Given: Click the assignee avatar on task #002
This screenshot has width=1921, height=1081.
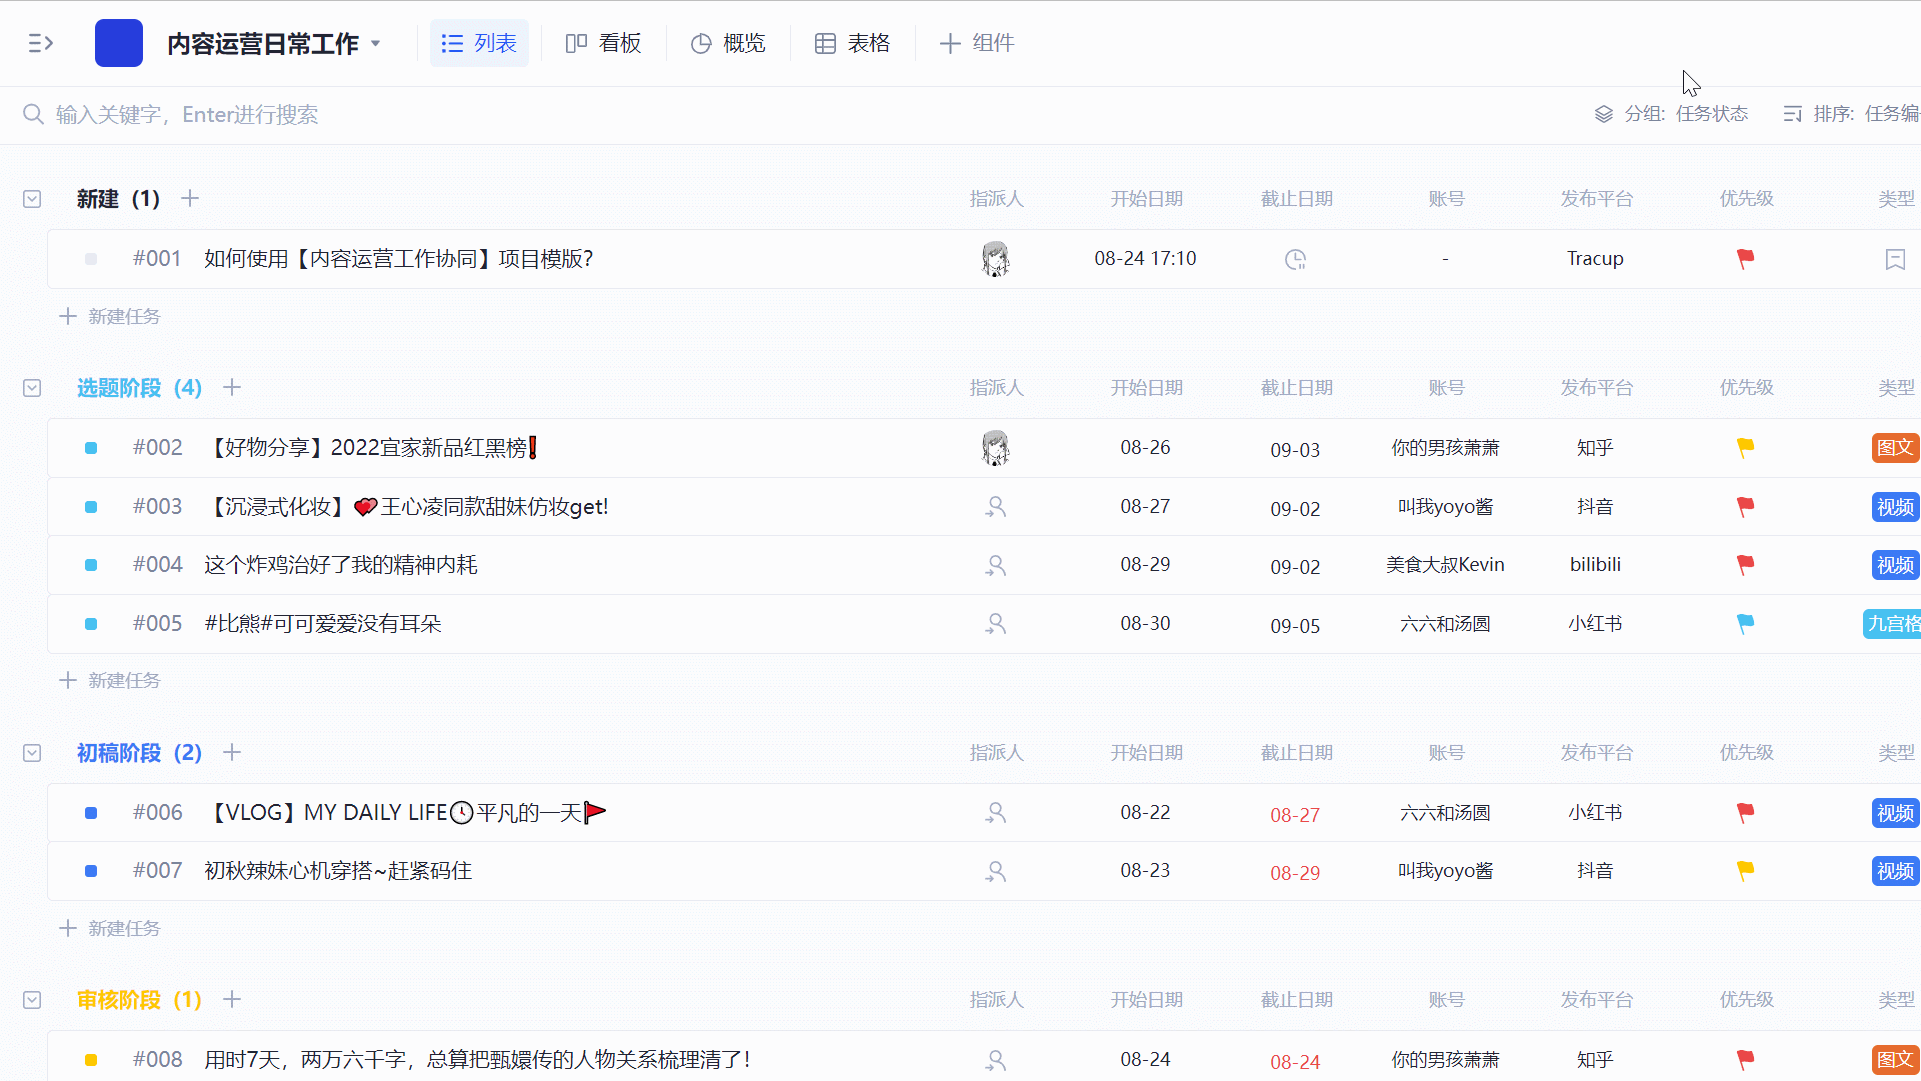Looking at the screenshot, I should coord(995,448).
